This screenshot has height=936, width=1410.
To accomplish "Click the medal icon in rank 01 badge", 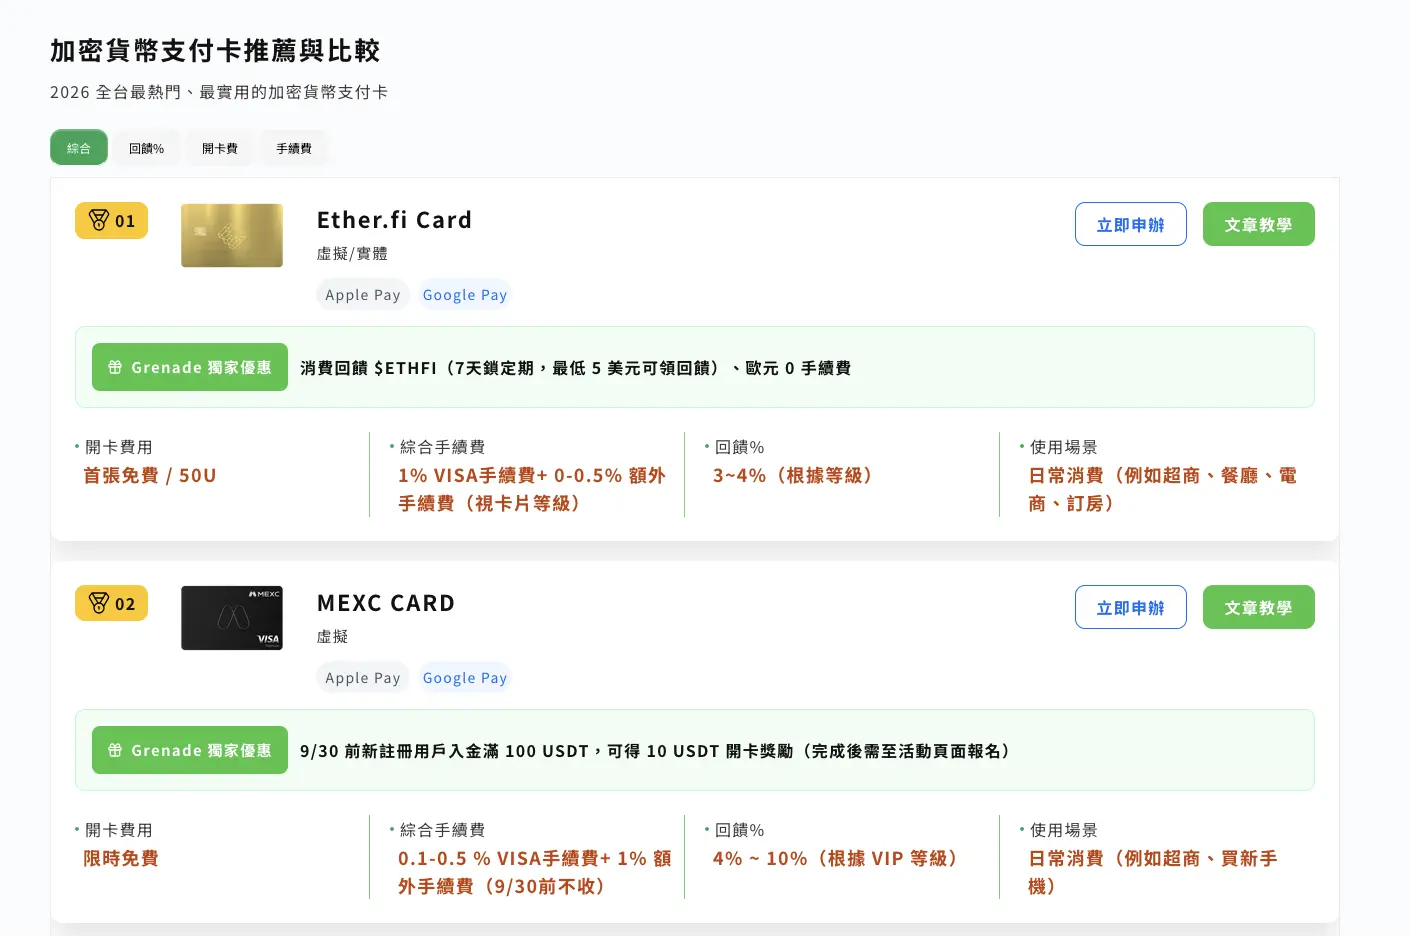I will (99, 221).
